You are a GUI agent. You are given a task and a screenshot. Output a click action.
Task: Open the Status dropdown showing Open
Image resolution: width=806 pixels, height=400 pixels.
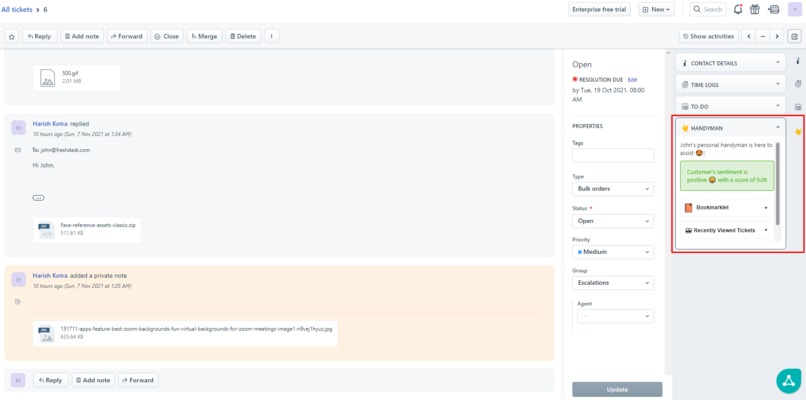click(613, 221)
